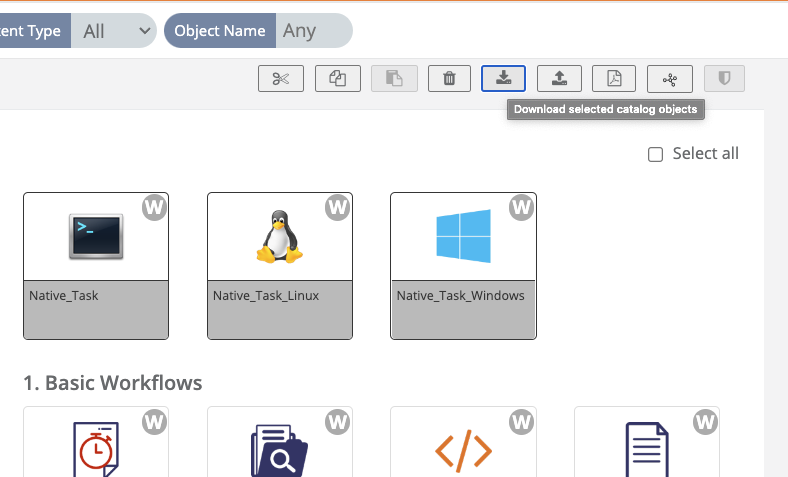
Task: Click the Select all label text
Action: pyautogui.click(x=706, y=153)
